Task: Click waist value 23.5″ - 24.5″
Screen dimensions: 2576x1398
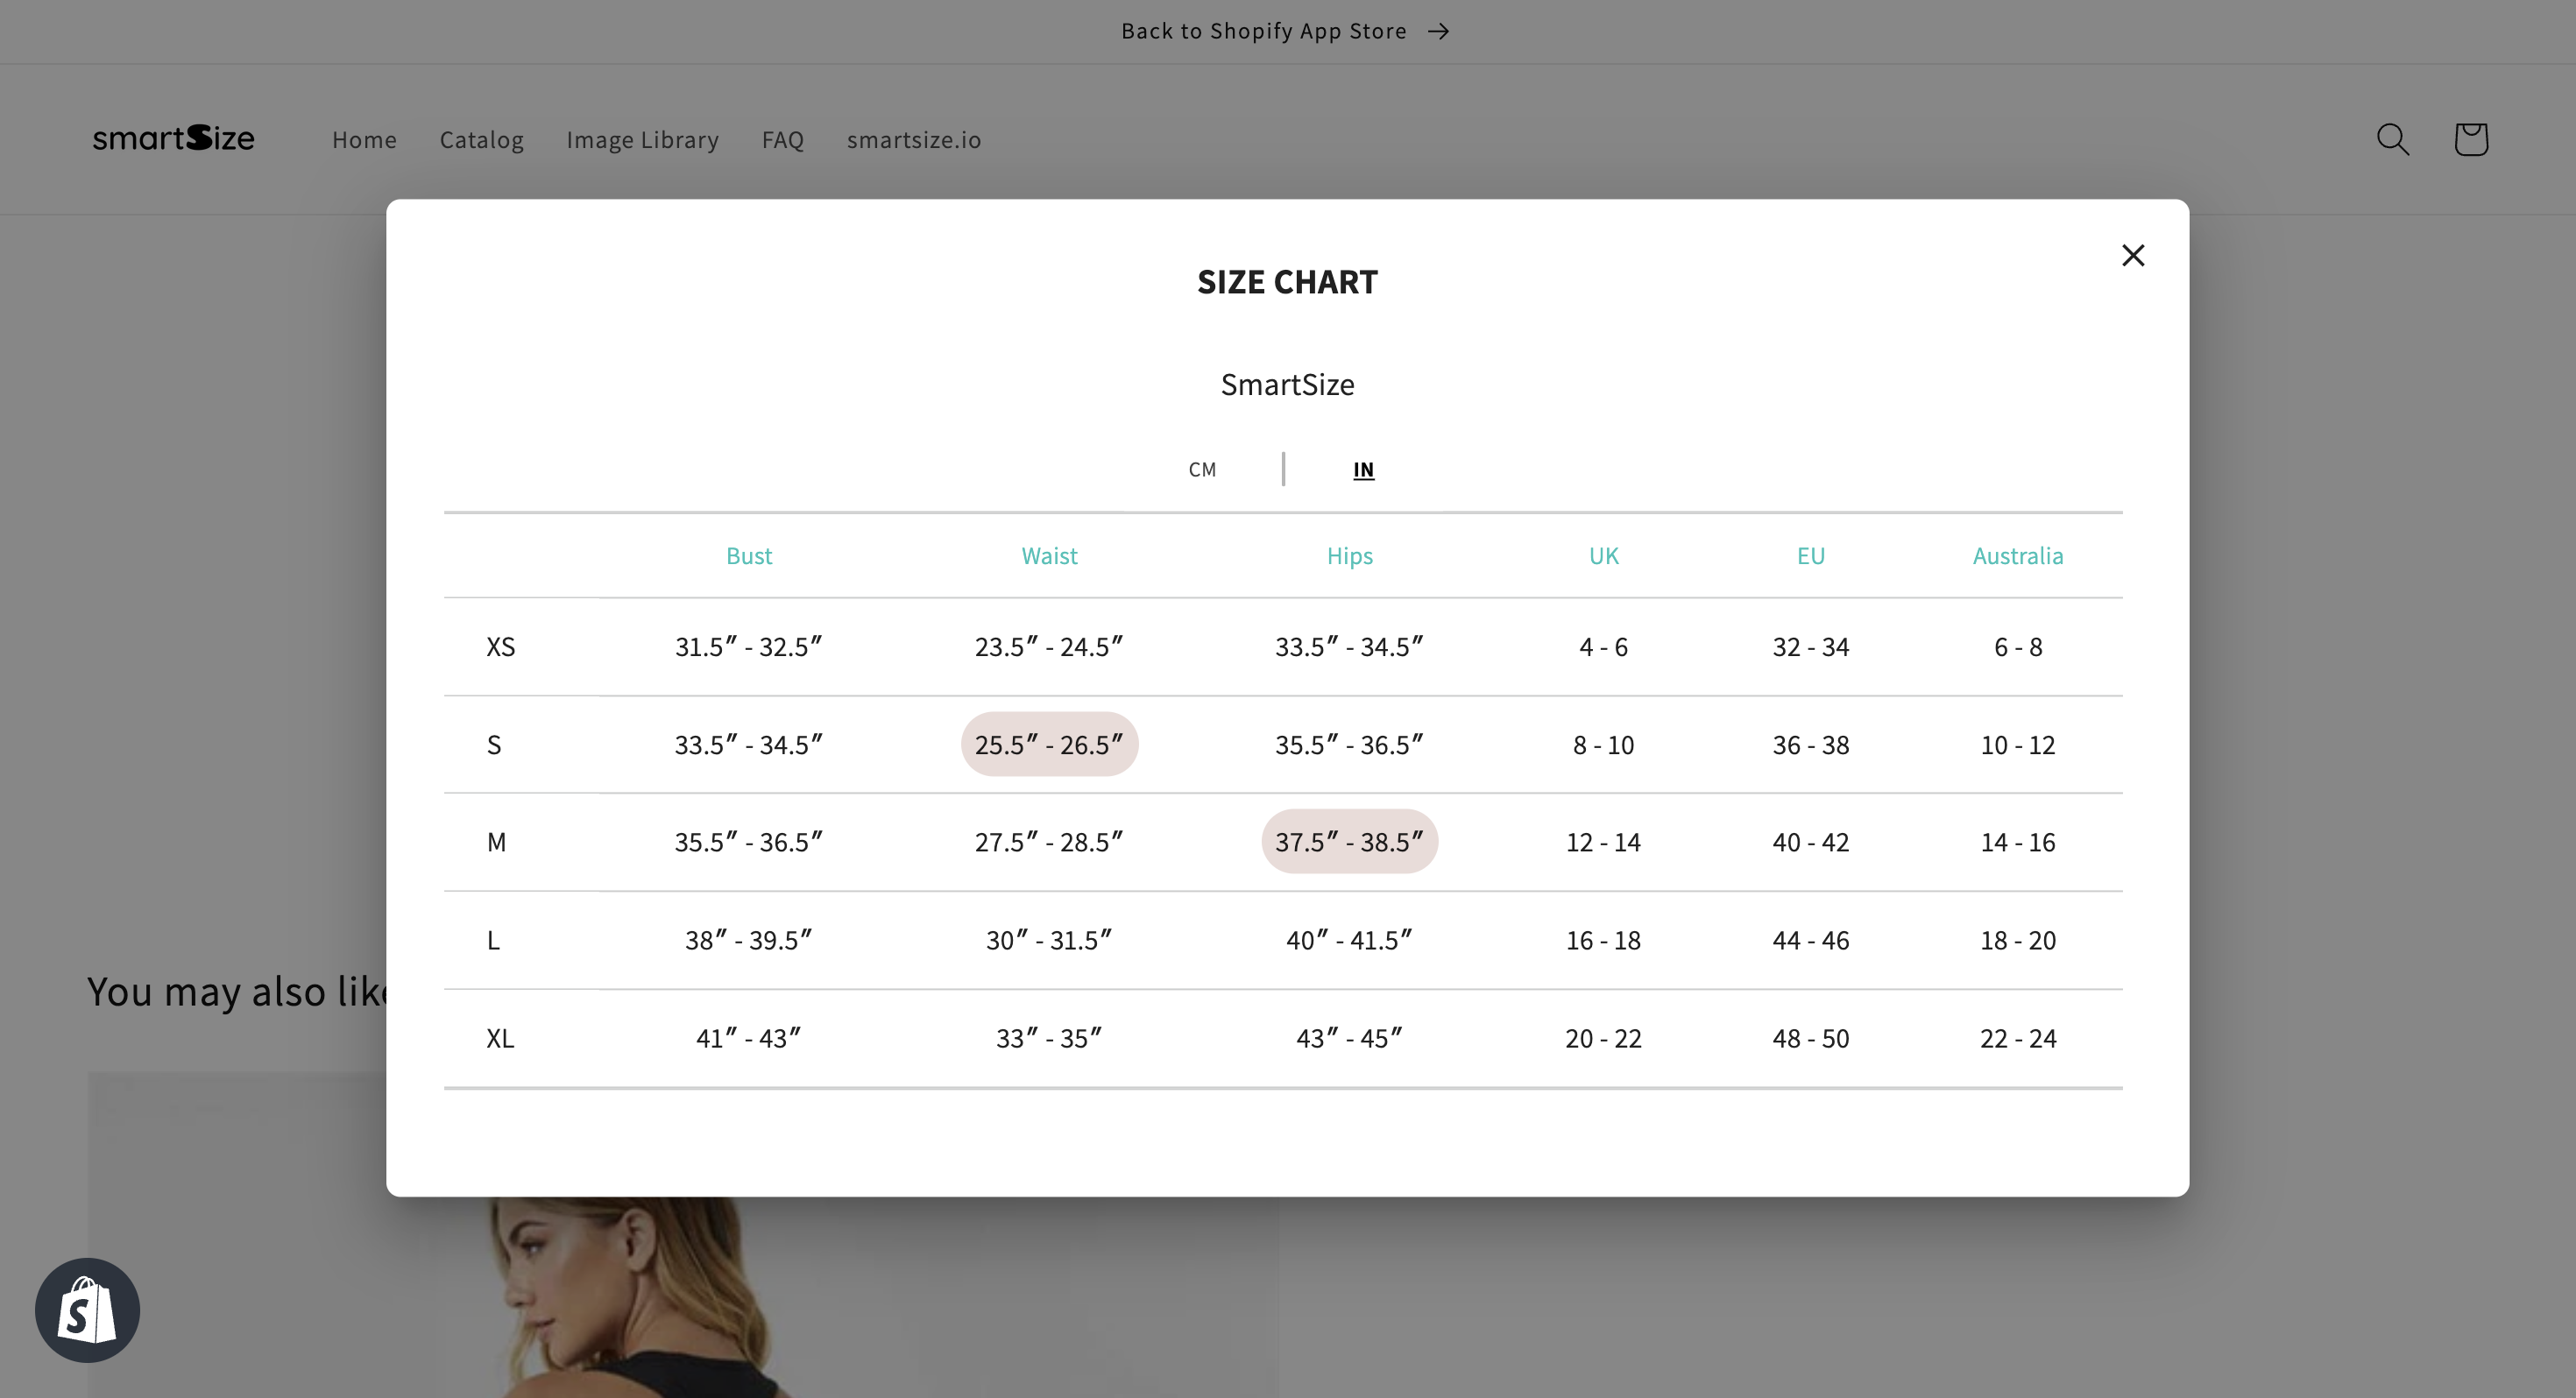Action: pyautogui.click(x=1049, y=647)
